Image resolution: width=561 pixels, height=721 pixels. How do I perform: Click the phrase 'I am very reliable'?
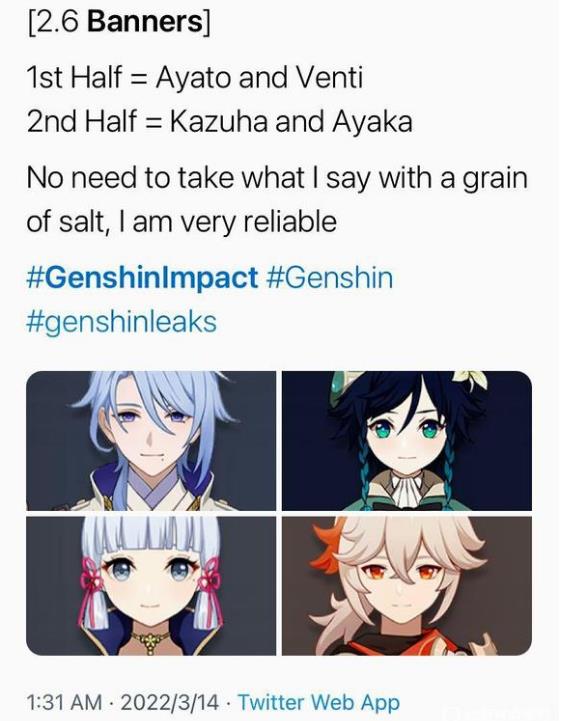(x=227, y=222)
